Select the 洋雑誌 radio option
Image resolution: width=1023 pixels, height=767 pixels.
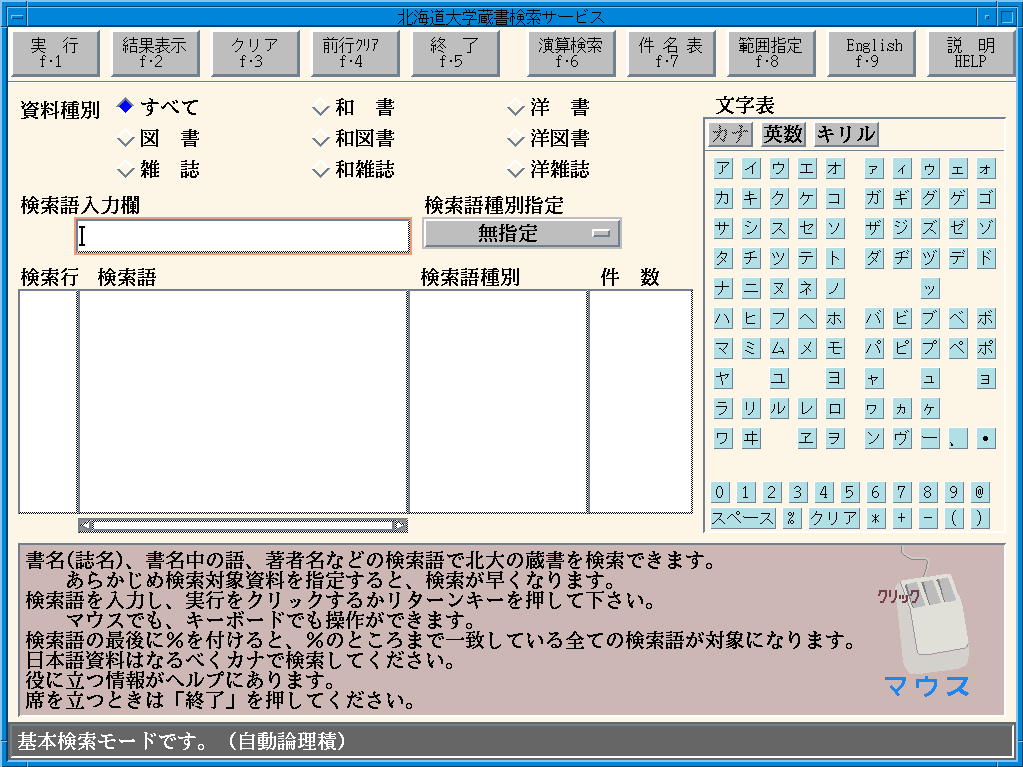(548, 170)
